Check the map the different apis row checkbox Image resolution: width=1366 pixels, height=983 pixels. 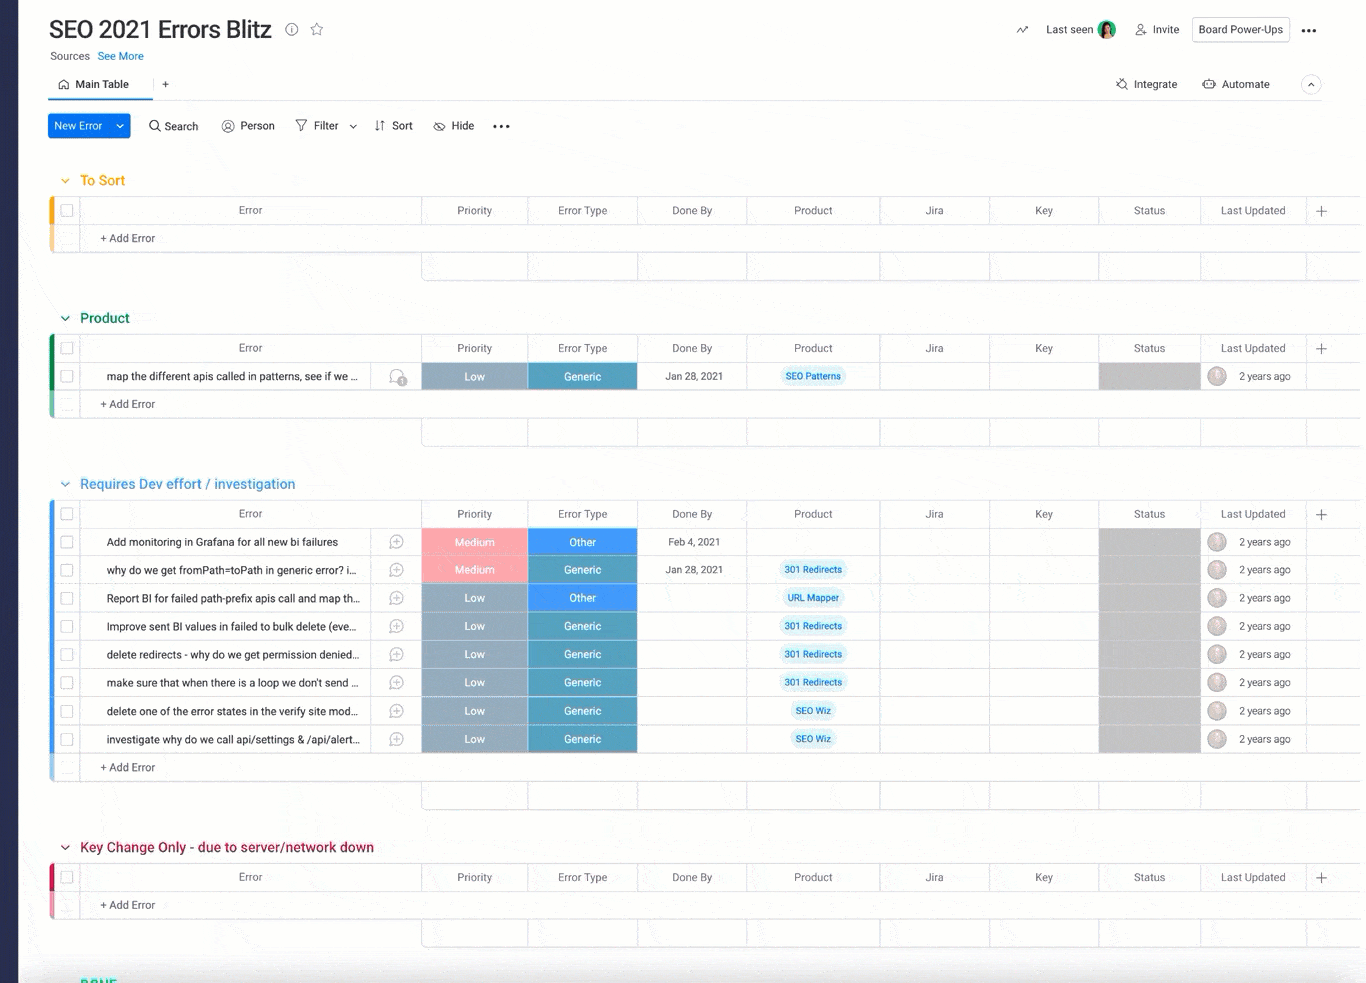click(67, 376)
